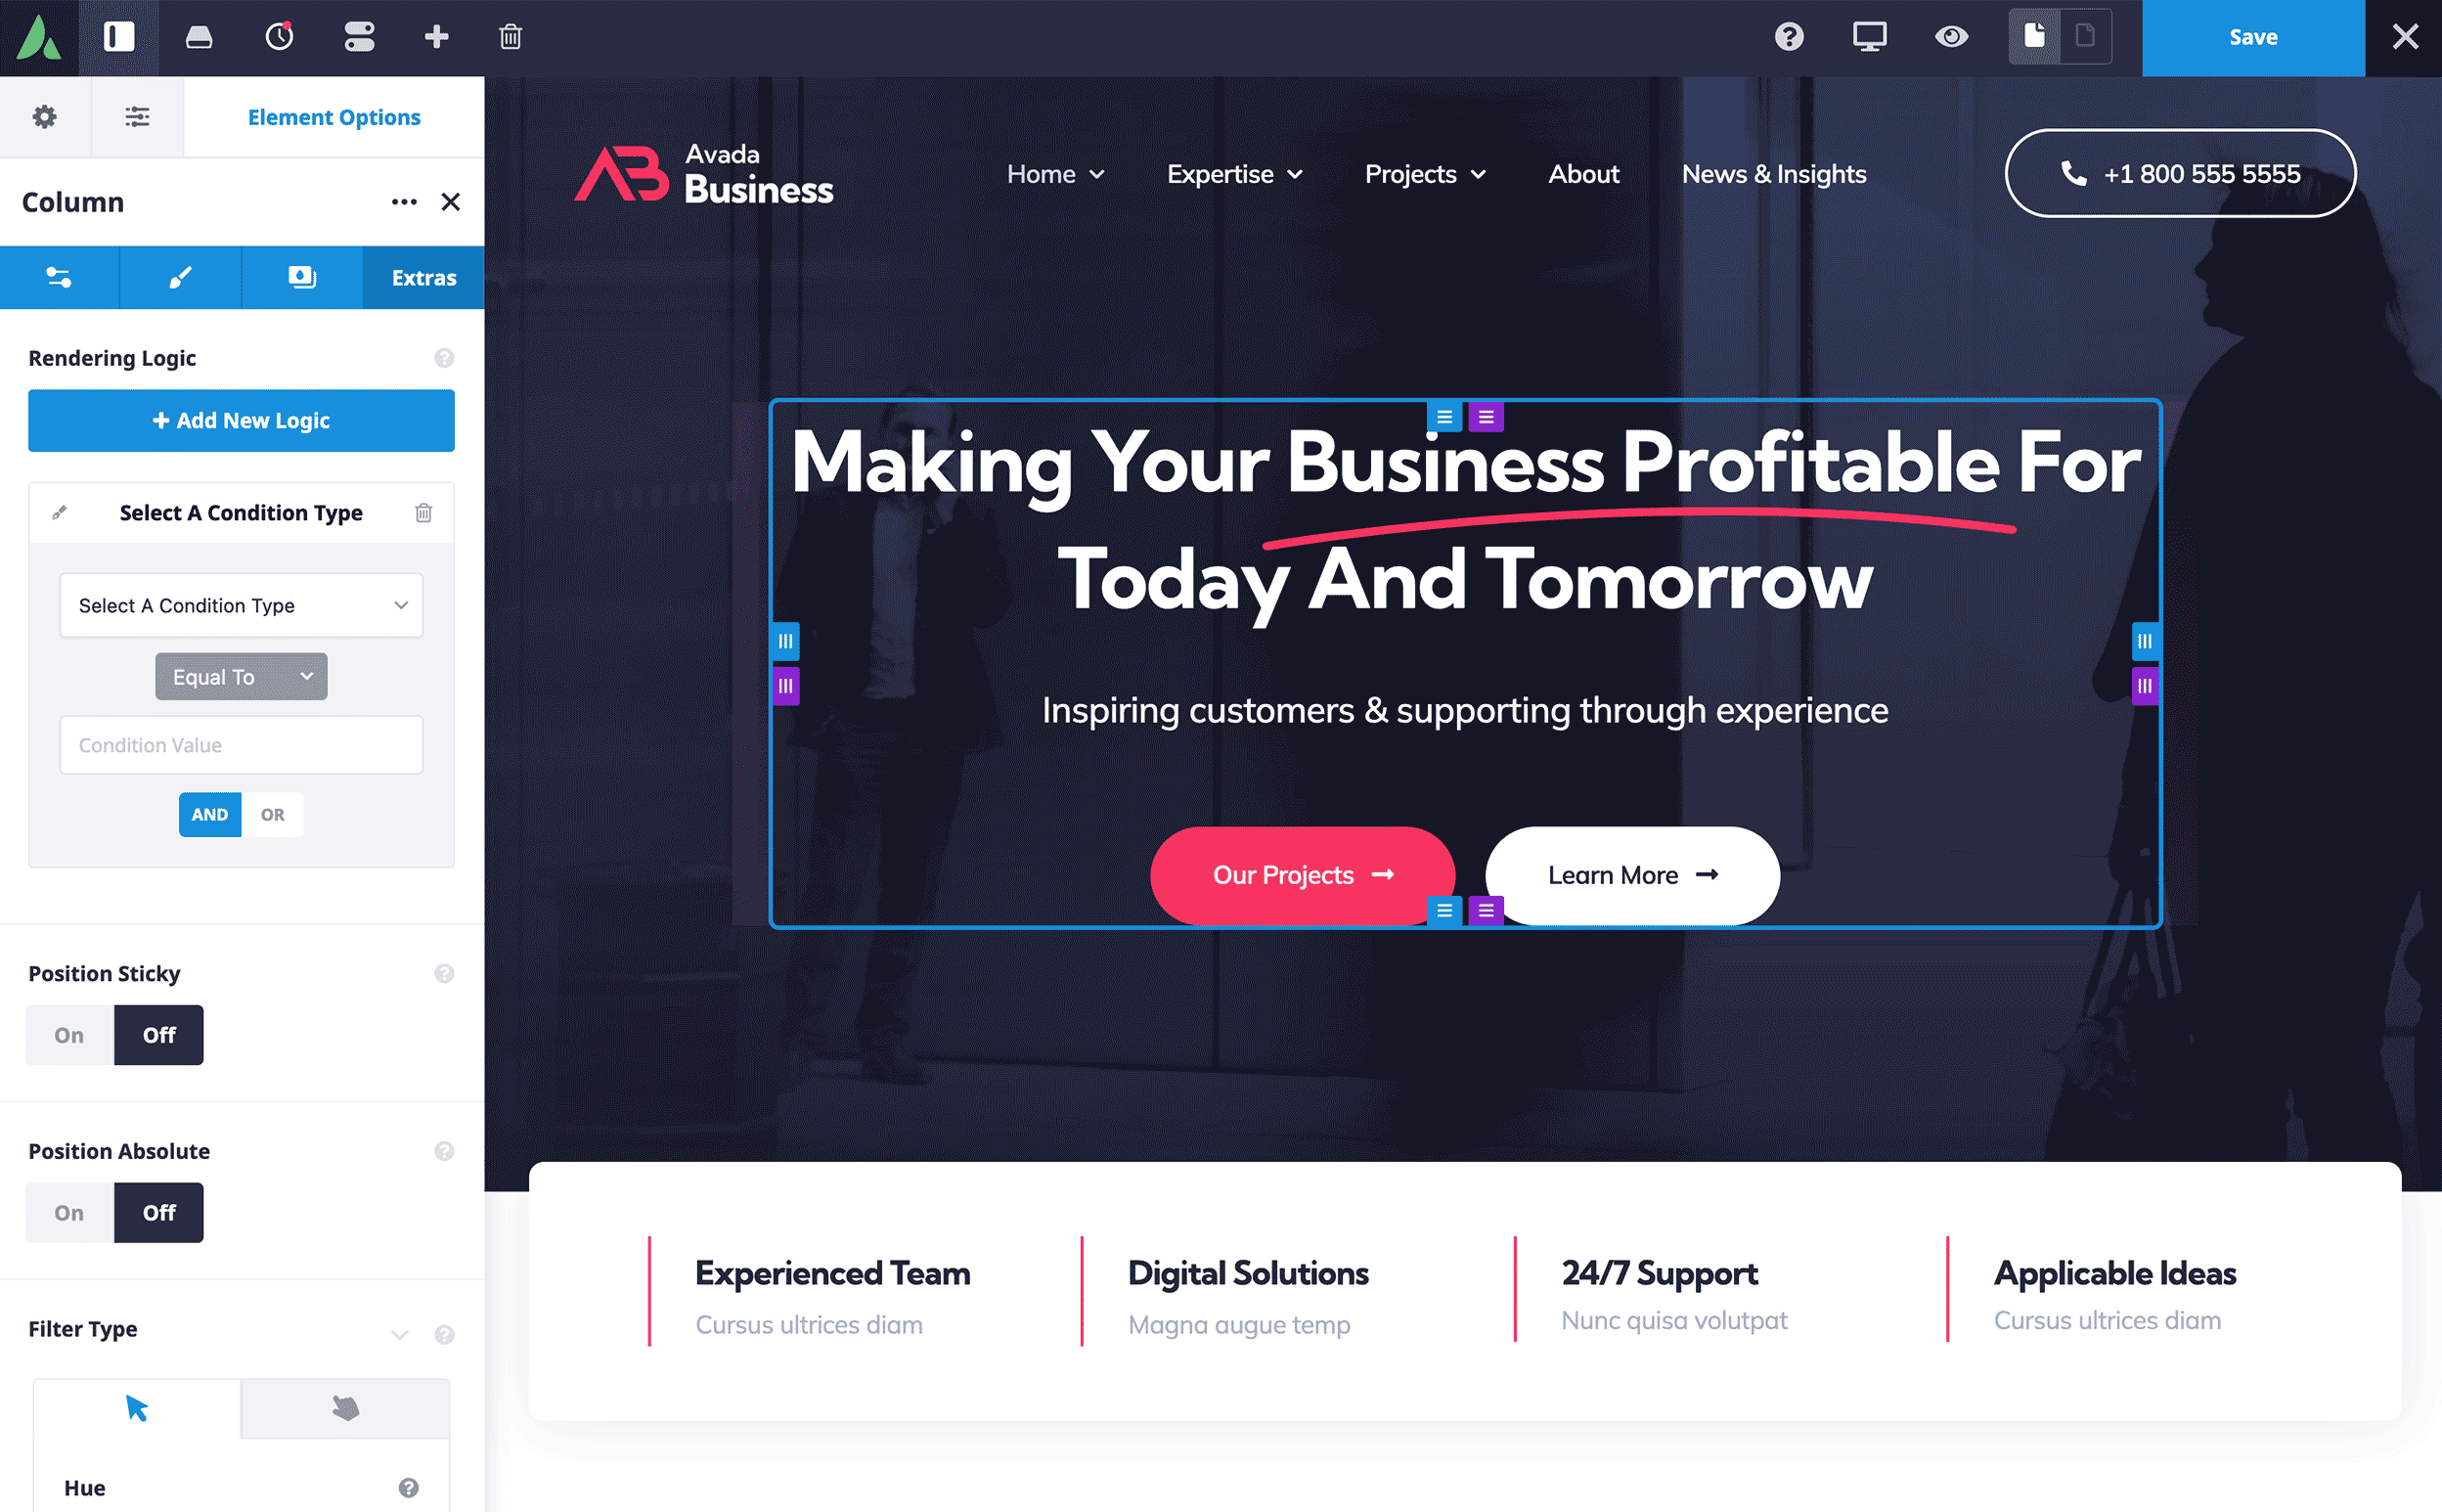Switch to the Extras tab
The height and width of the screenshot is (1512, 2442).
(425, 278)
